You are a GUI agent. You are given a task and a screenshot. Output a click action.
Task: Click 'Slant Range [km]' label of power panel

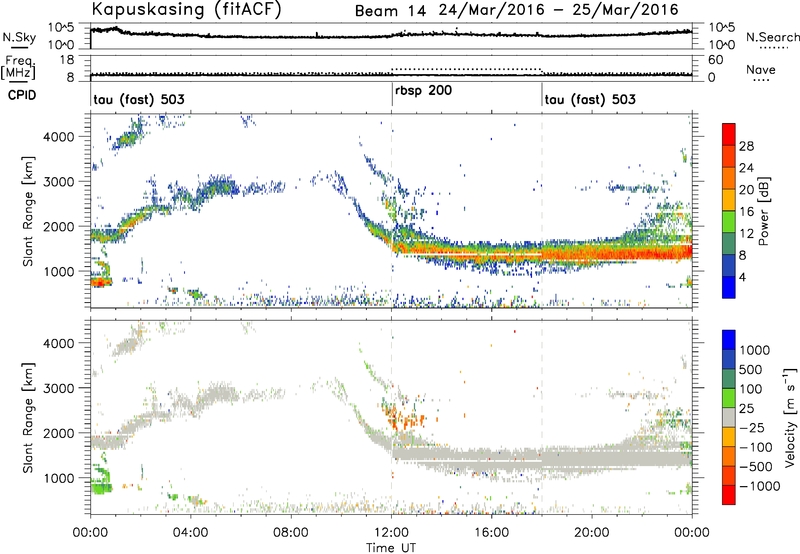pos(28,211)
